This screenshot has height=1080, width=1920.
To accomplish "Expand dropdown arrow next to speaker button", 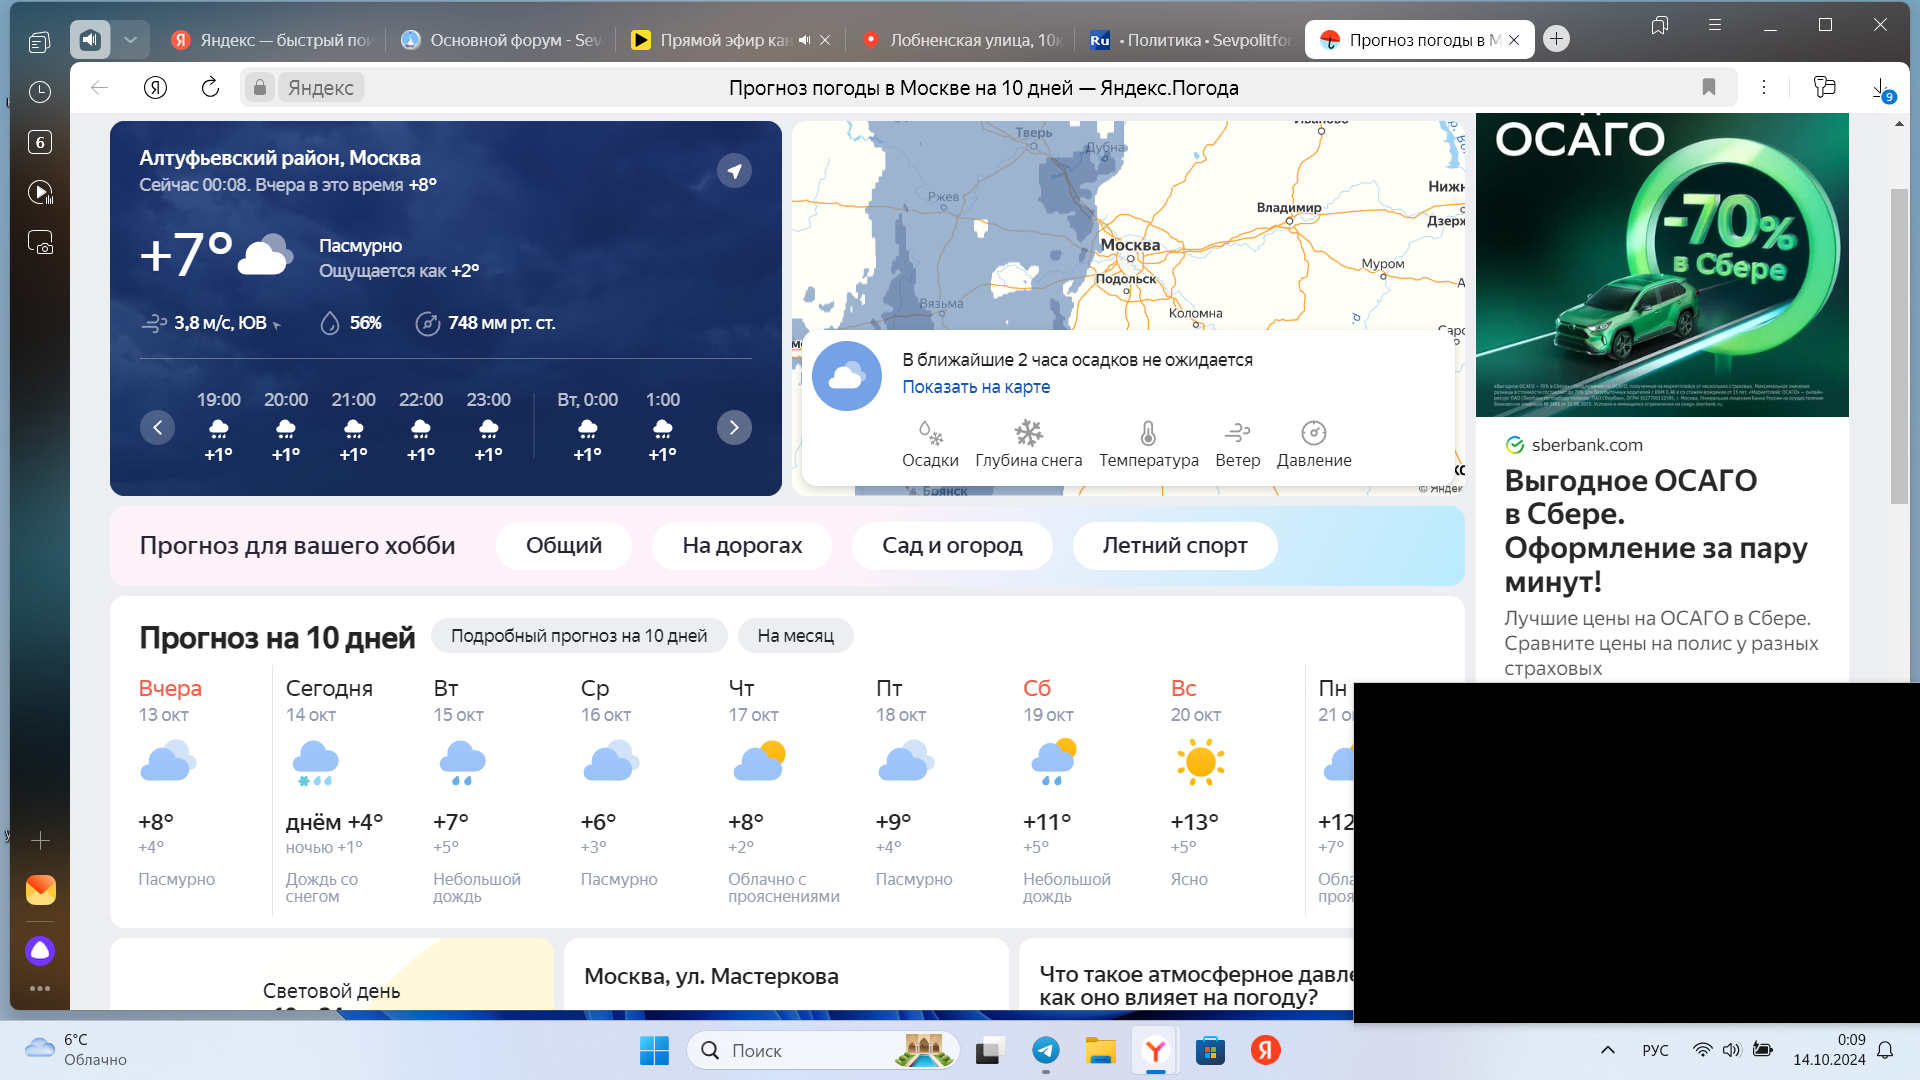I will pos(130,40).
